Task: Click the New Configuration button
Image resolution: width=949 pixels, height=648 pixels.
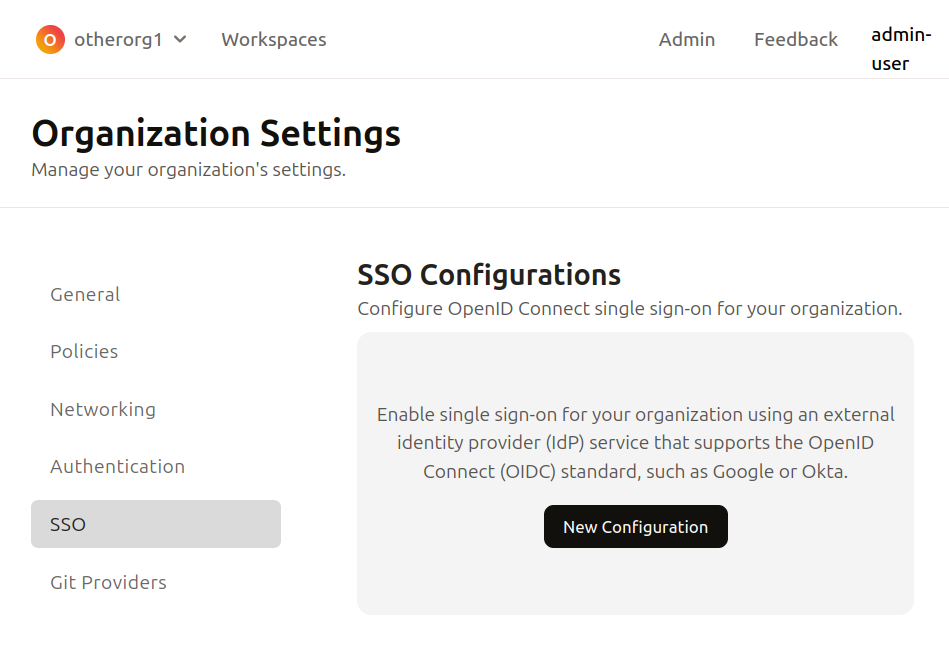Action: (636, 527)
